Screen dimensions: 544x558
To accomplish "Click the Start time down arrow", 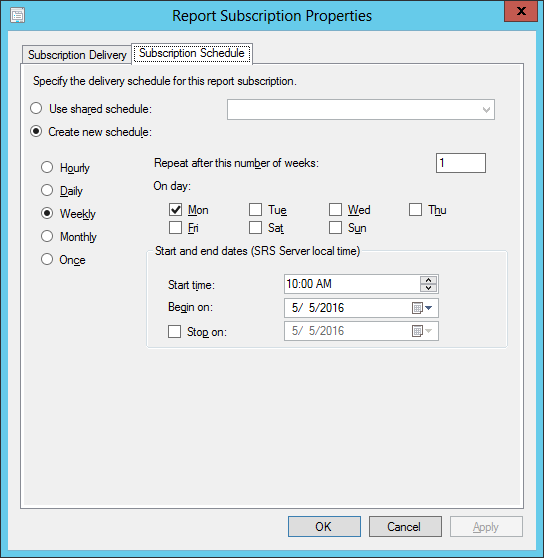I will [428, 288].
